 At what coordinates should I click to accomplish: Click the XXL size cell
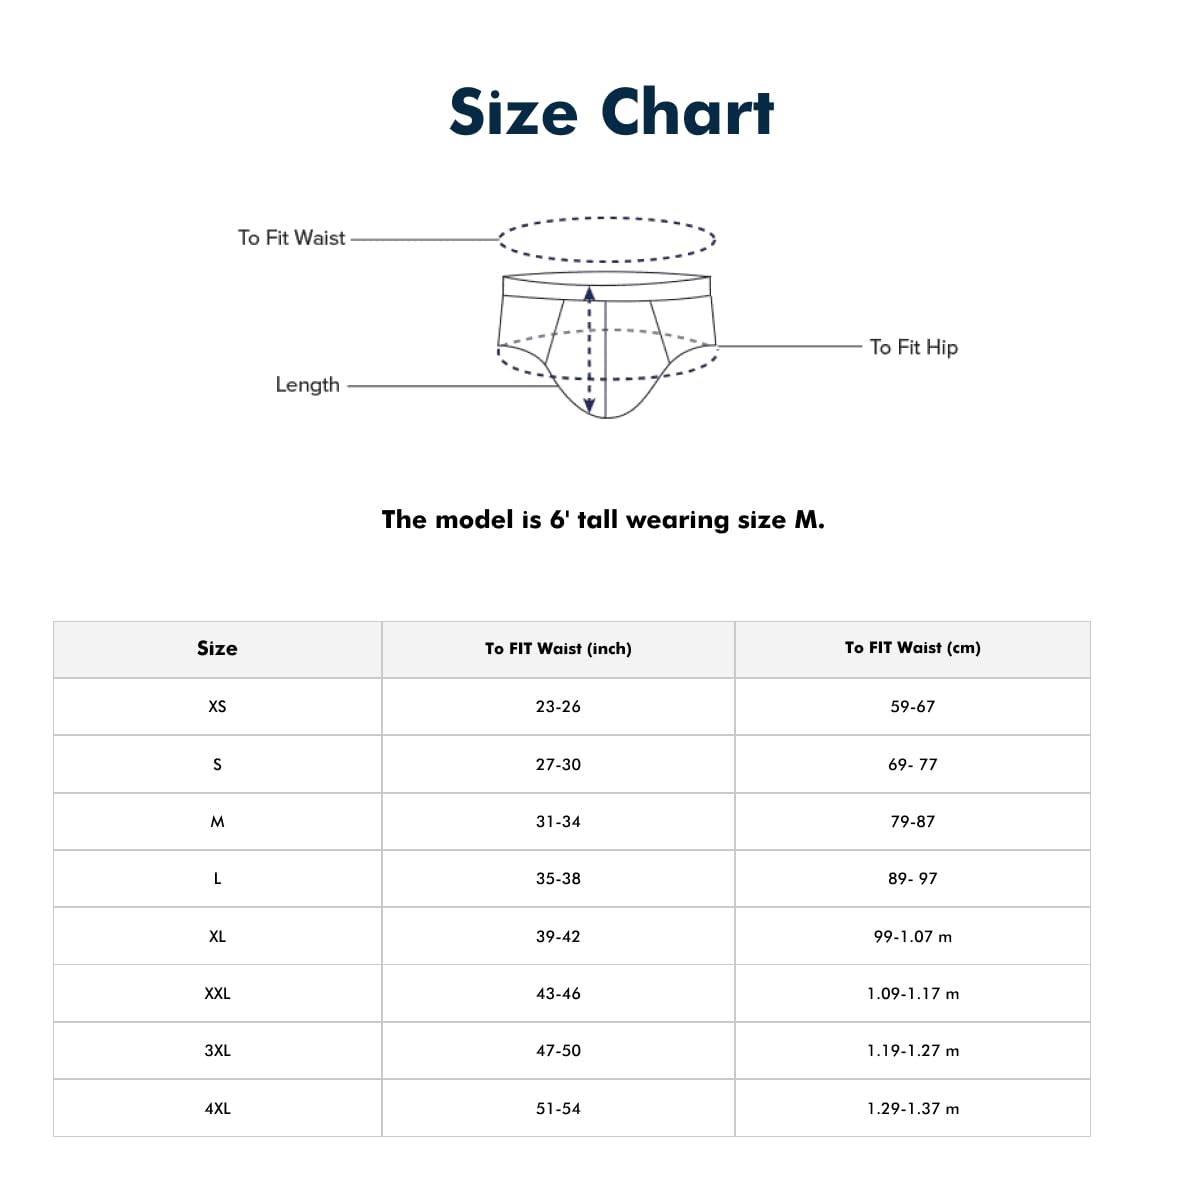[217, 993]
